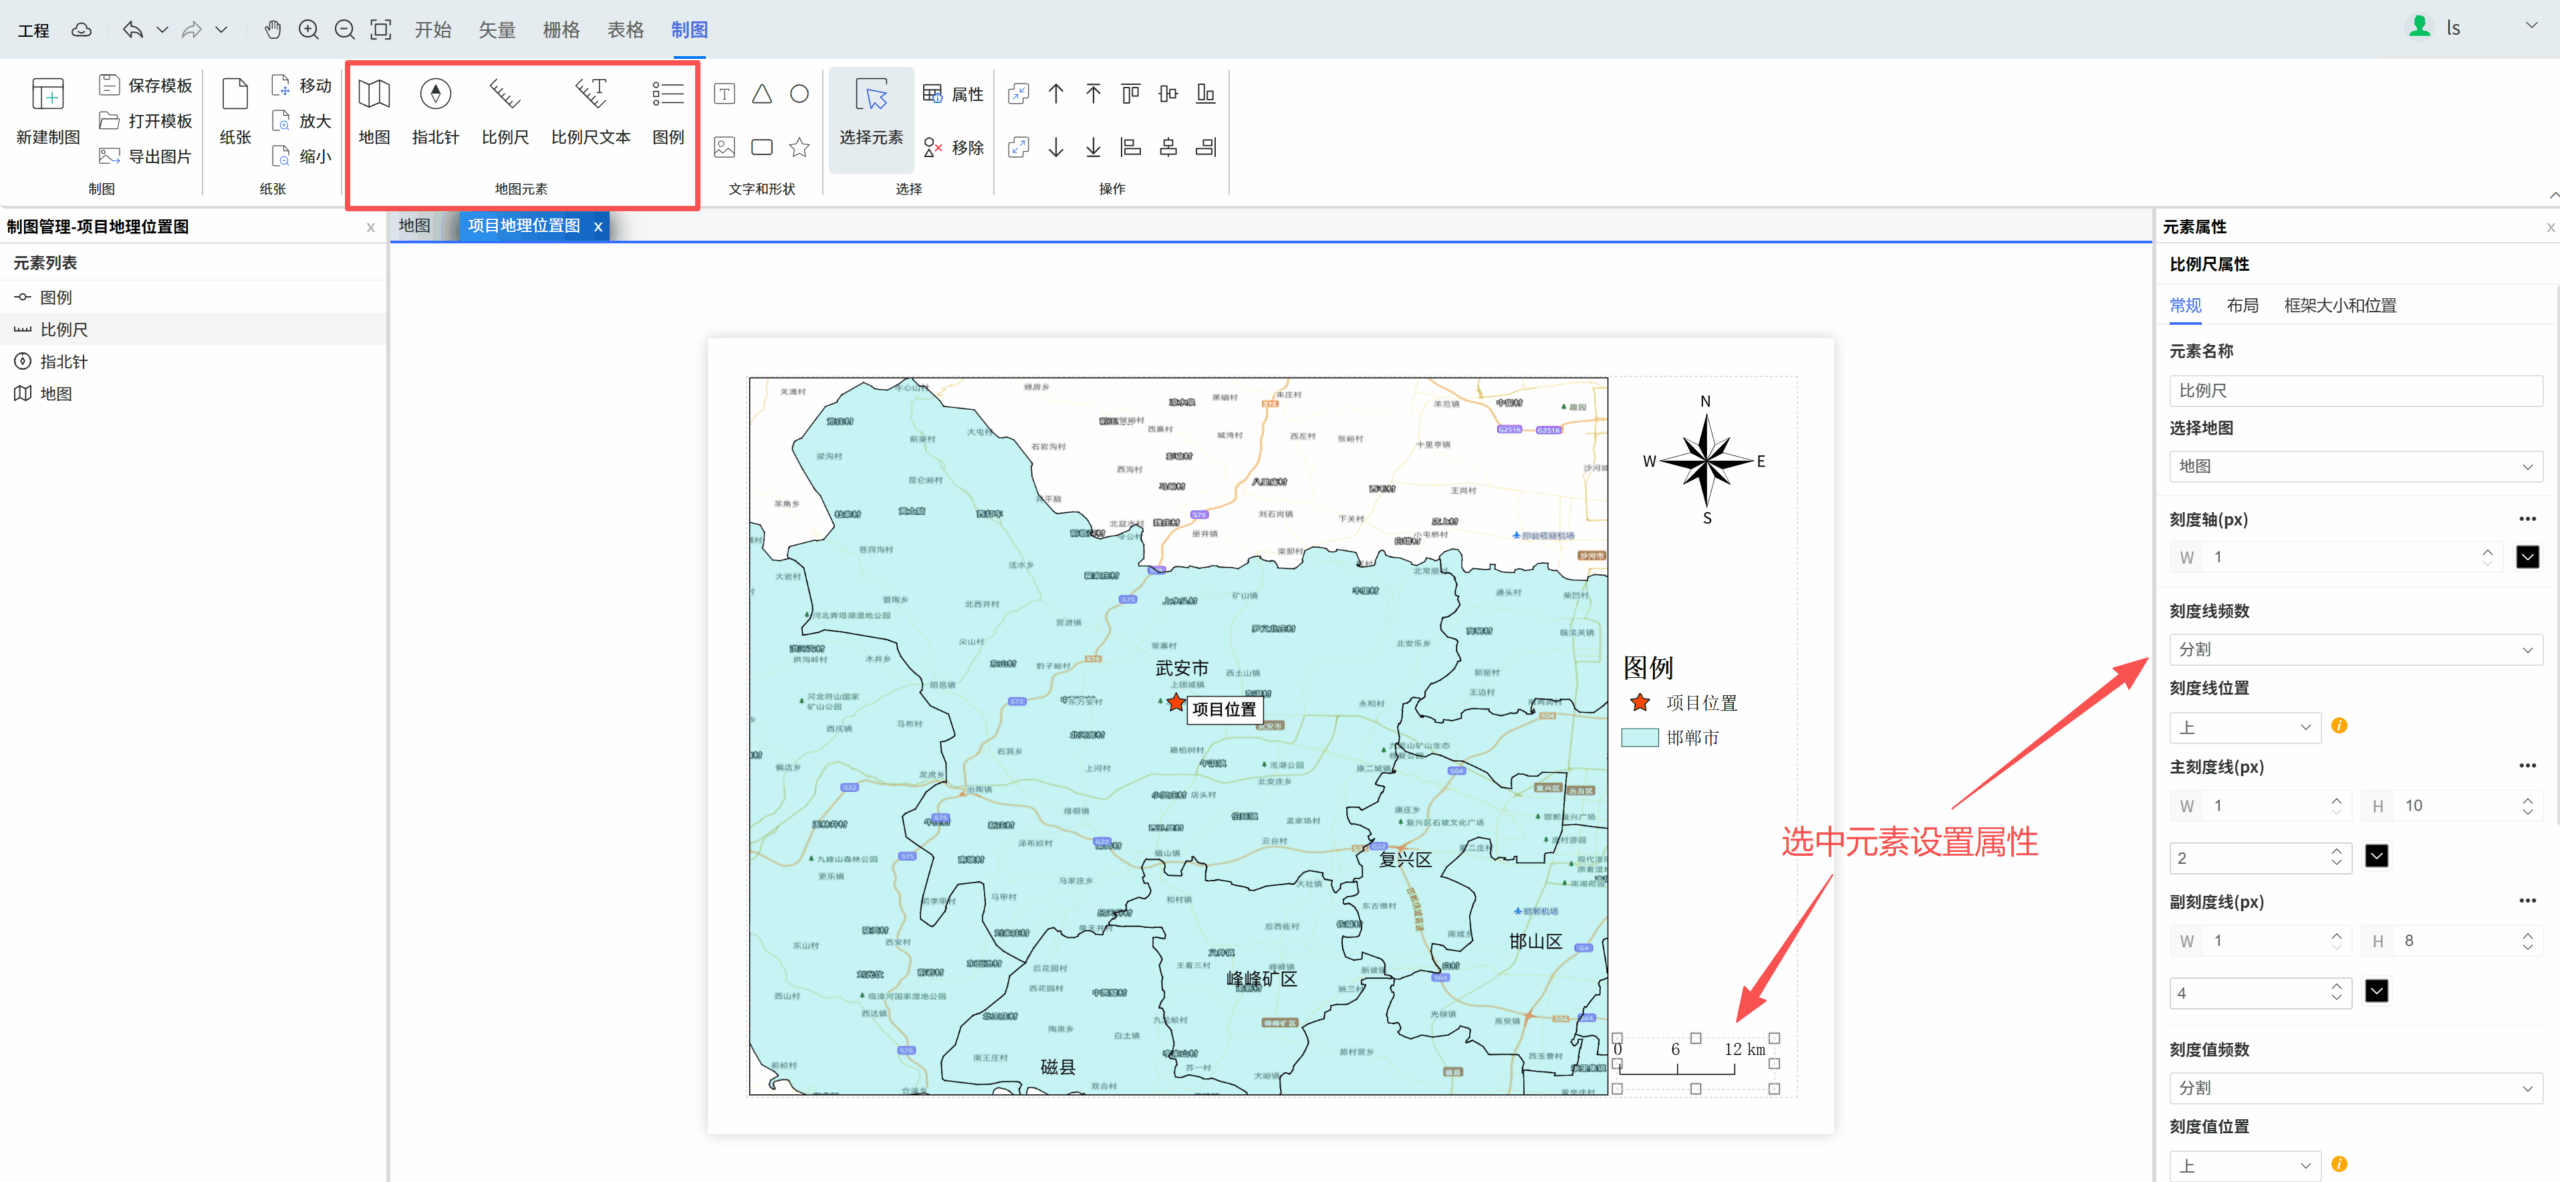This screenshot has width=2560, height=1182.
Task: Click the star shape tool
Action: click(x=799, y=148)
